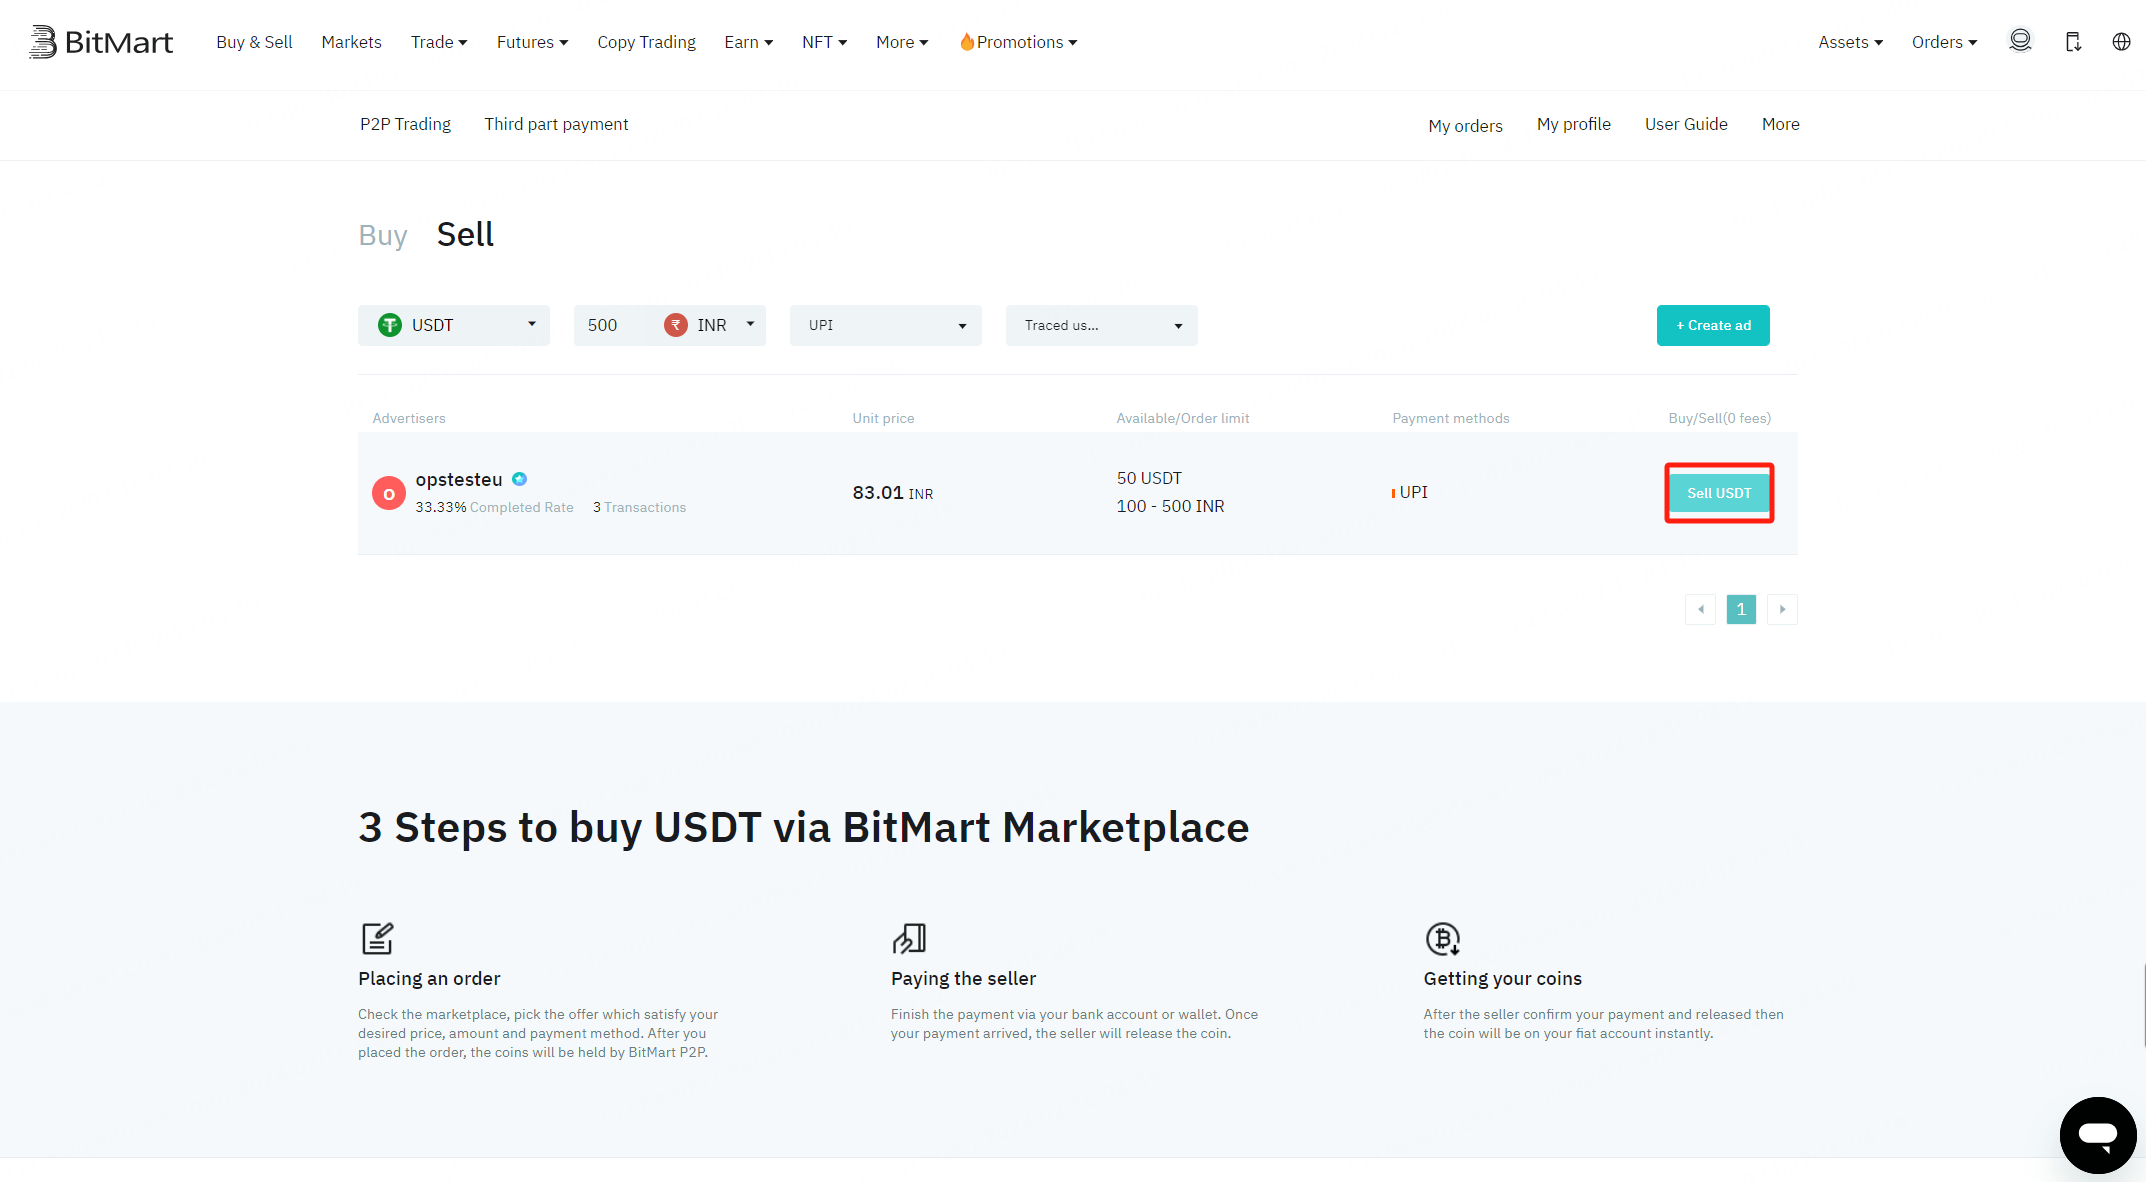Click the 50 USDT available amount
This screenshot has width=2146, height=1182.
click(1149, 478)
